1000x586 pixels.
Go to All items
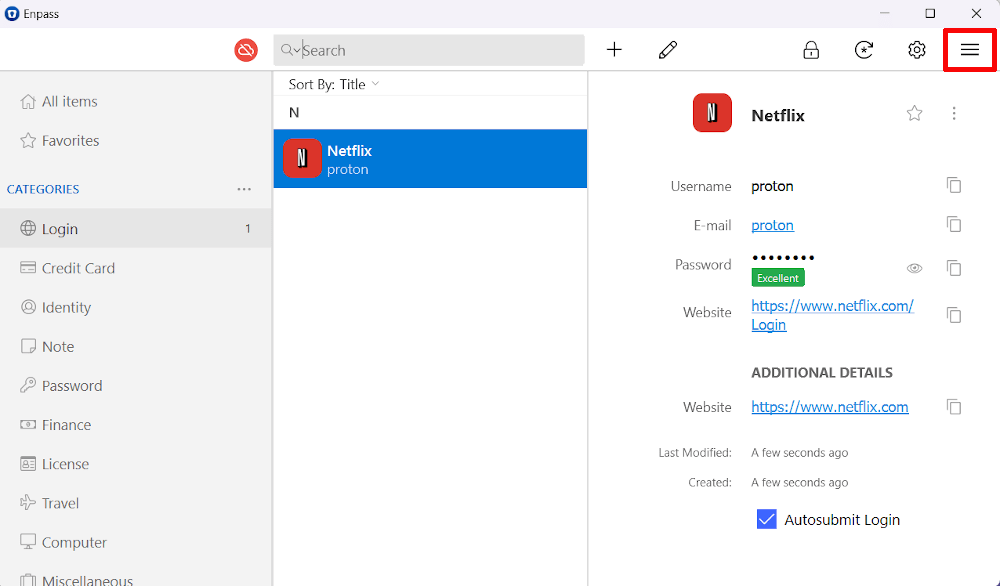pos(135,101)
